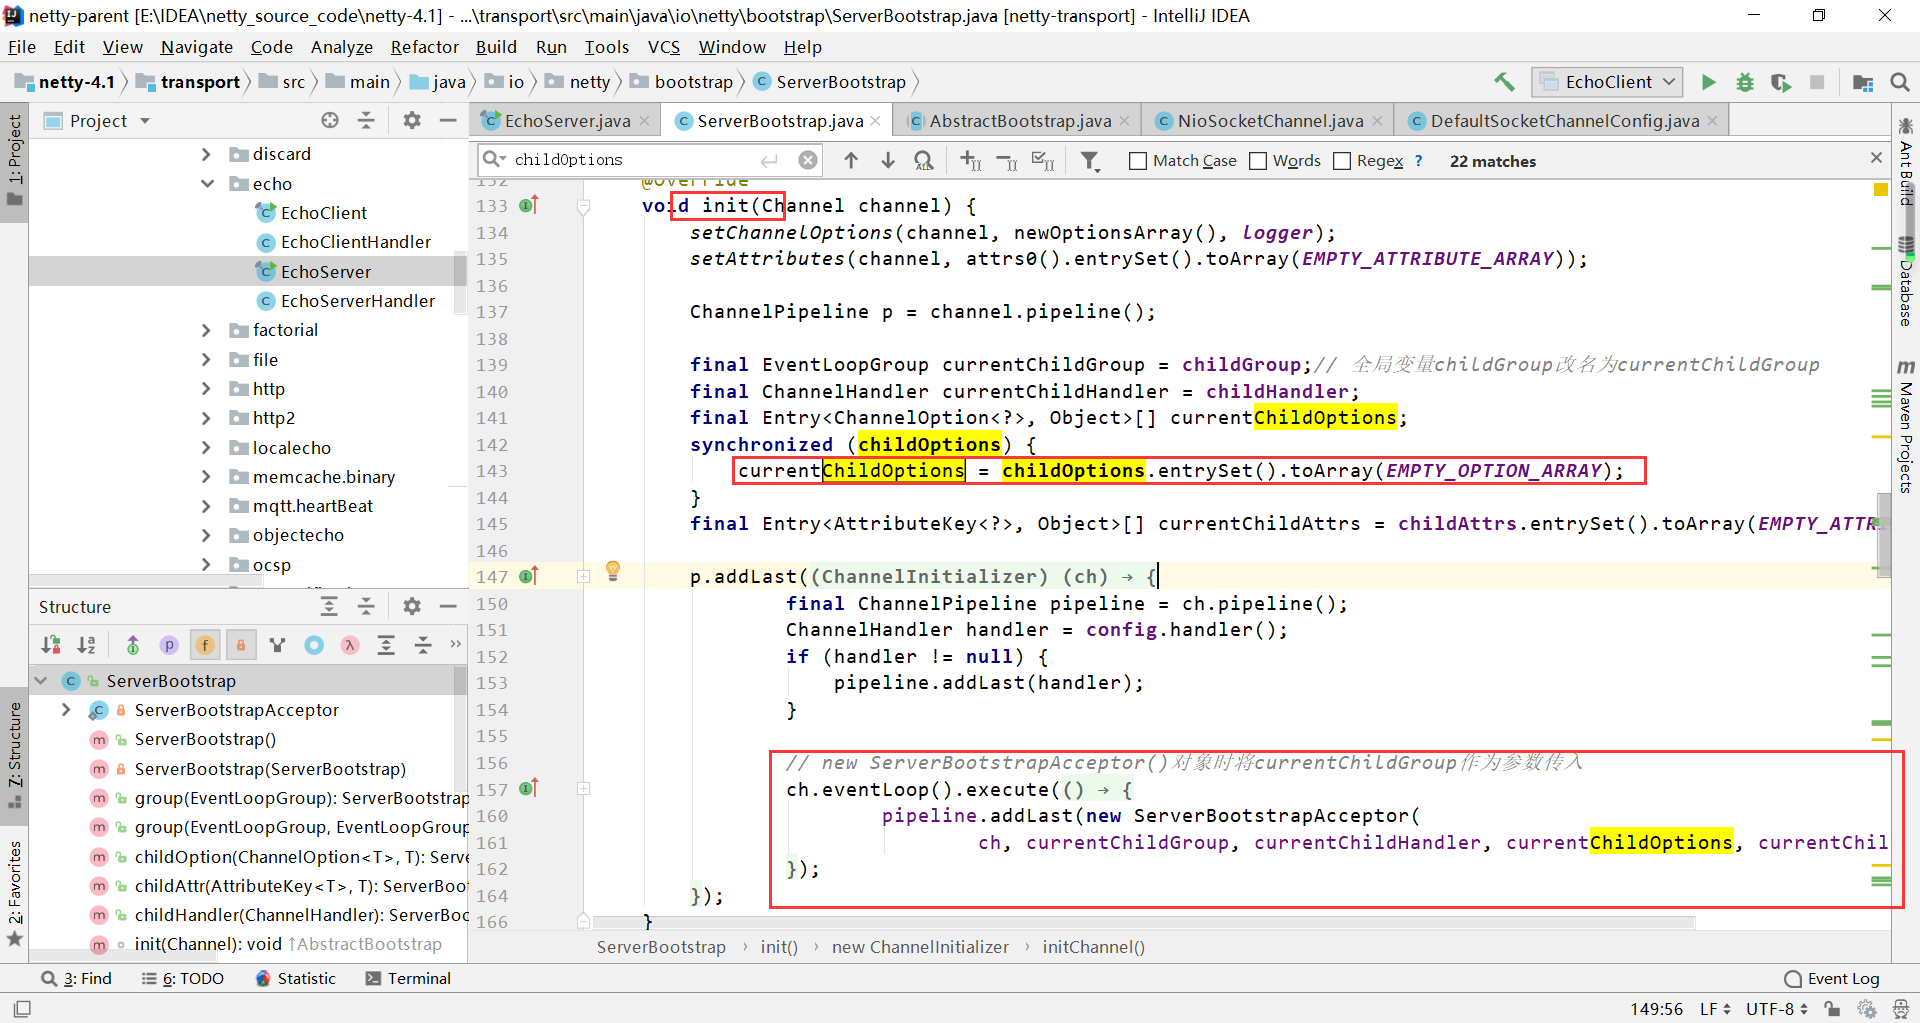Build the project with the hammer icon
Image resolution: width=1920 pixels, height=1023 pixels.
pos(1504,82)
